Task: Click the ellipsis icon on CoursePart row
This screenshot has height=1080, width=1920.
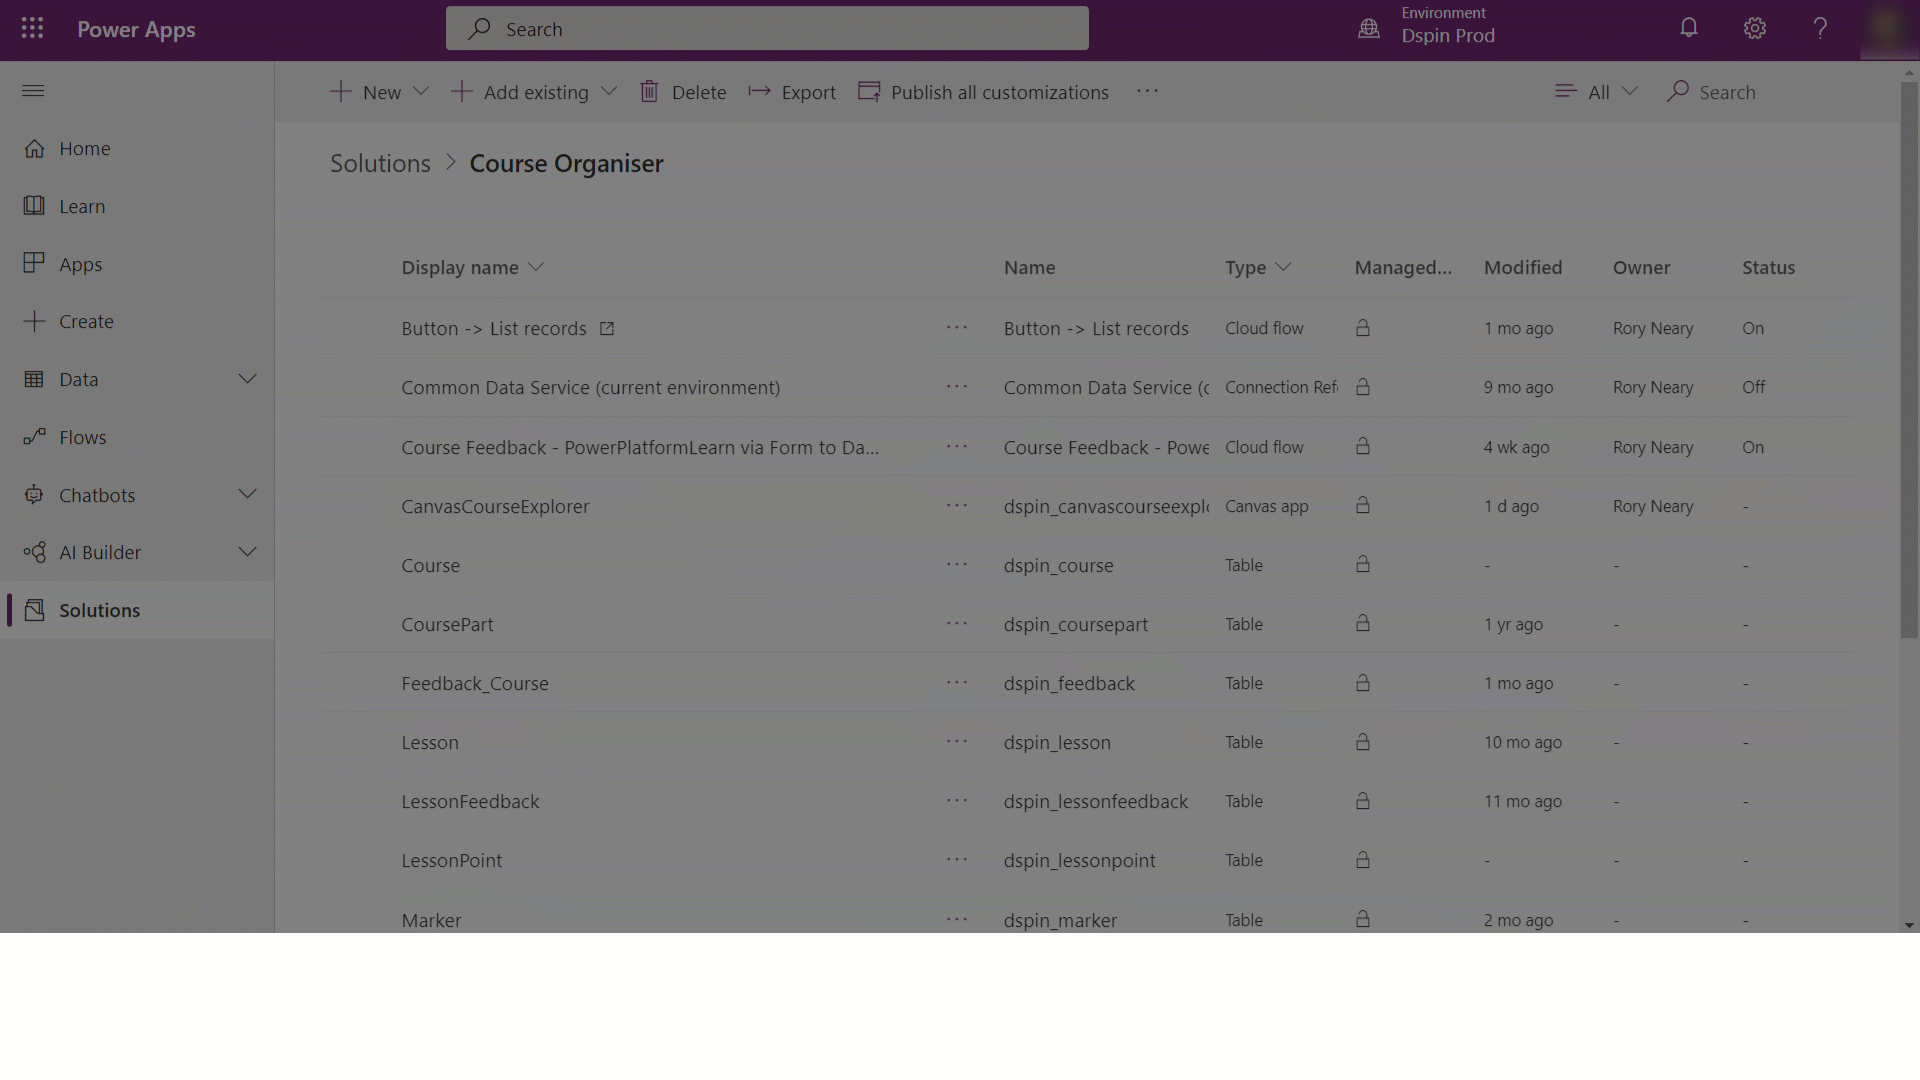Action: pyautogui.click(x=956, y=624)
